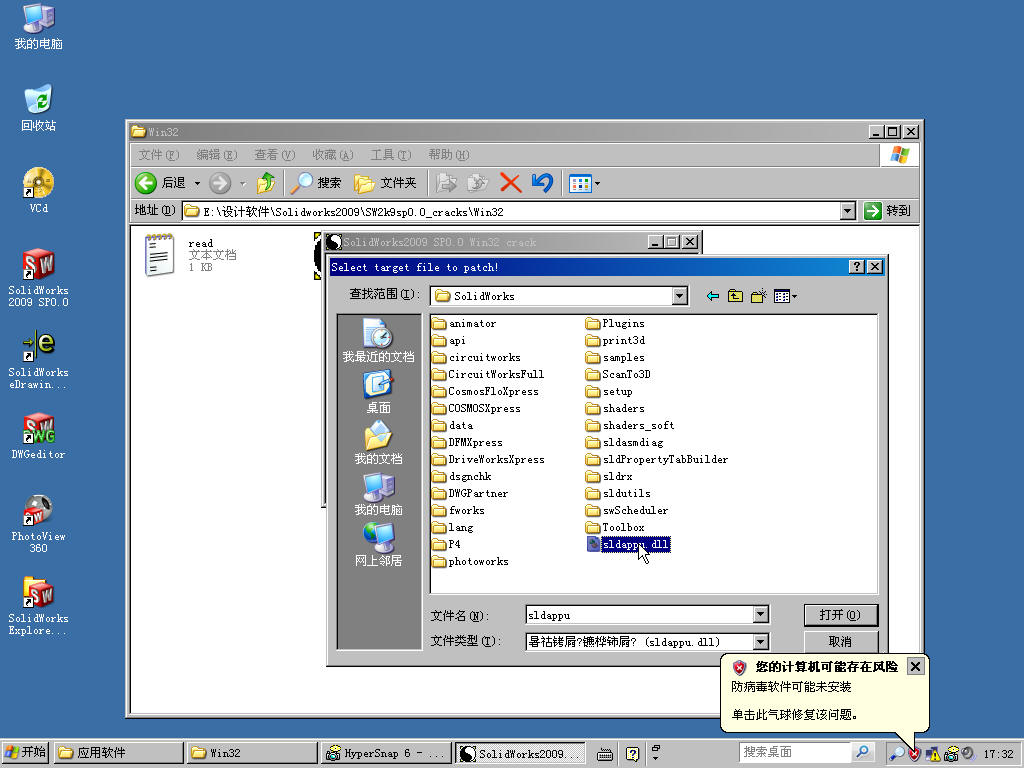Image resolution: width=1024 pixels, height=768 pixels.
Task: Open the Edit menu in Win32 window
Action: pos(216,155)
